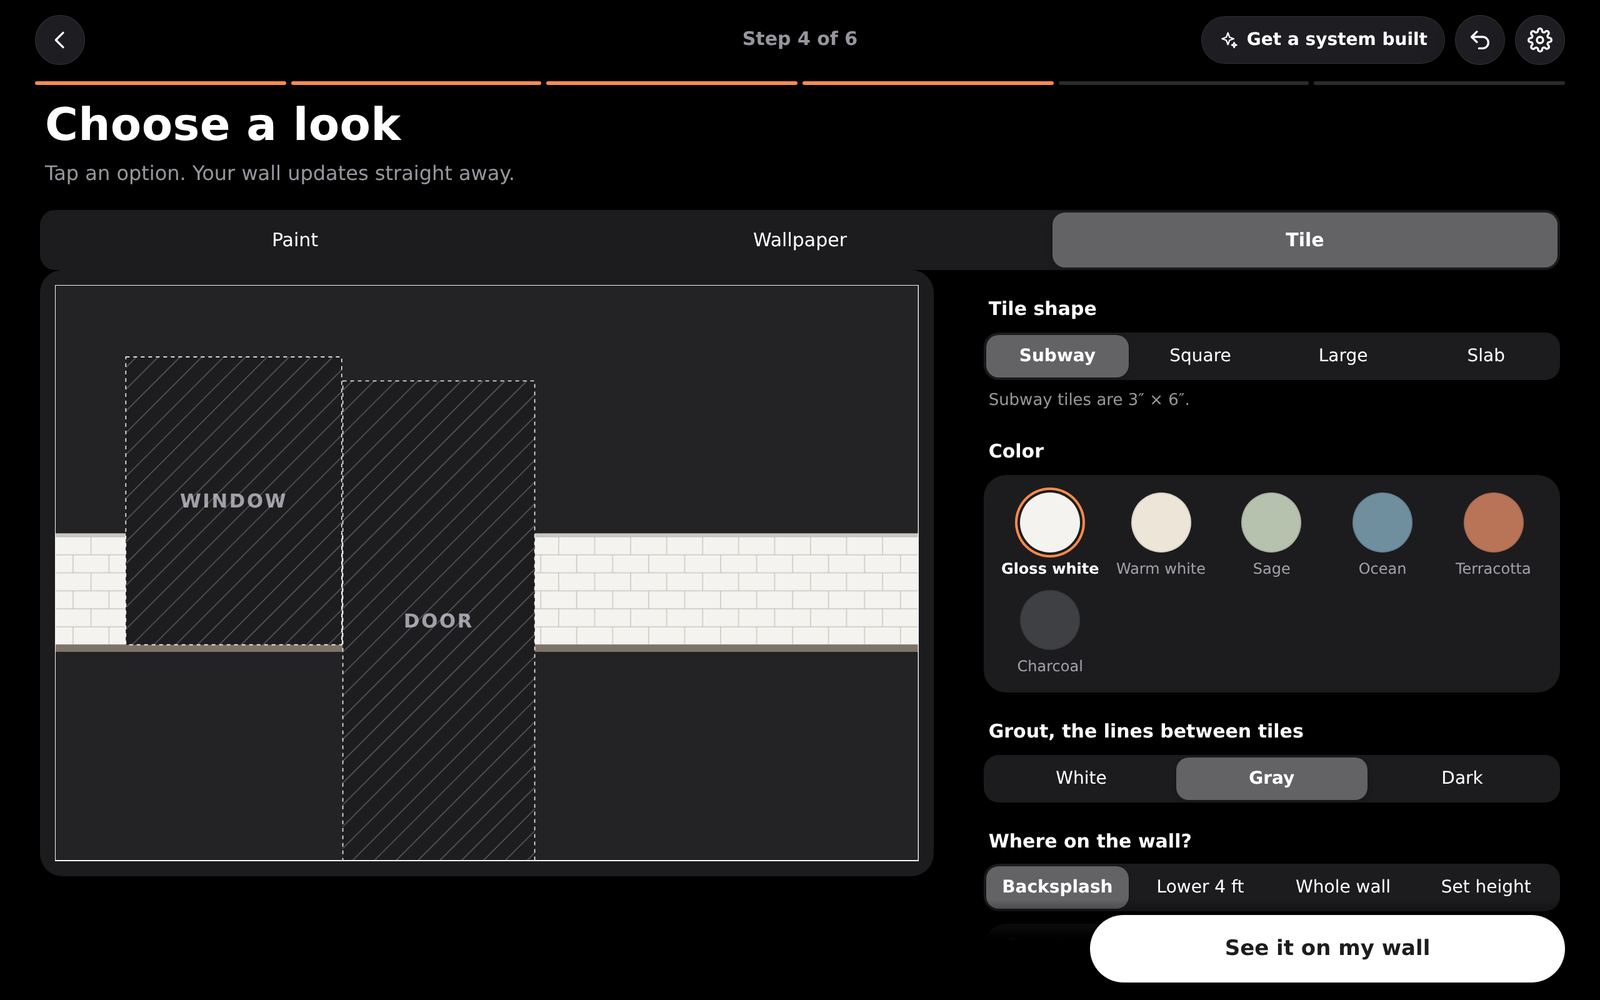Choose Slab tile shape

click(x=1486, y=356)
